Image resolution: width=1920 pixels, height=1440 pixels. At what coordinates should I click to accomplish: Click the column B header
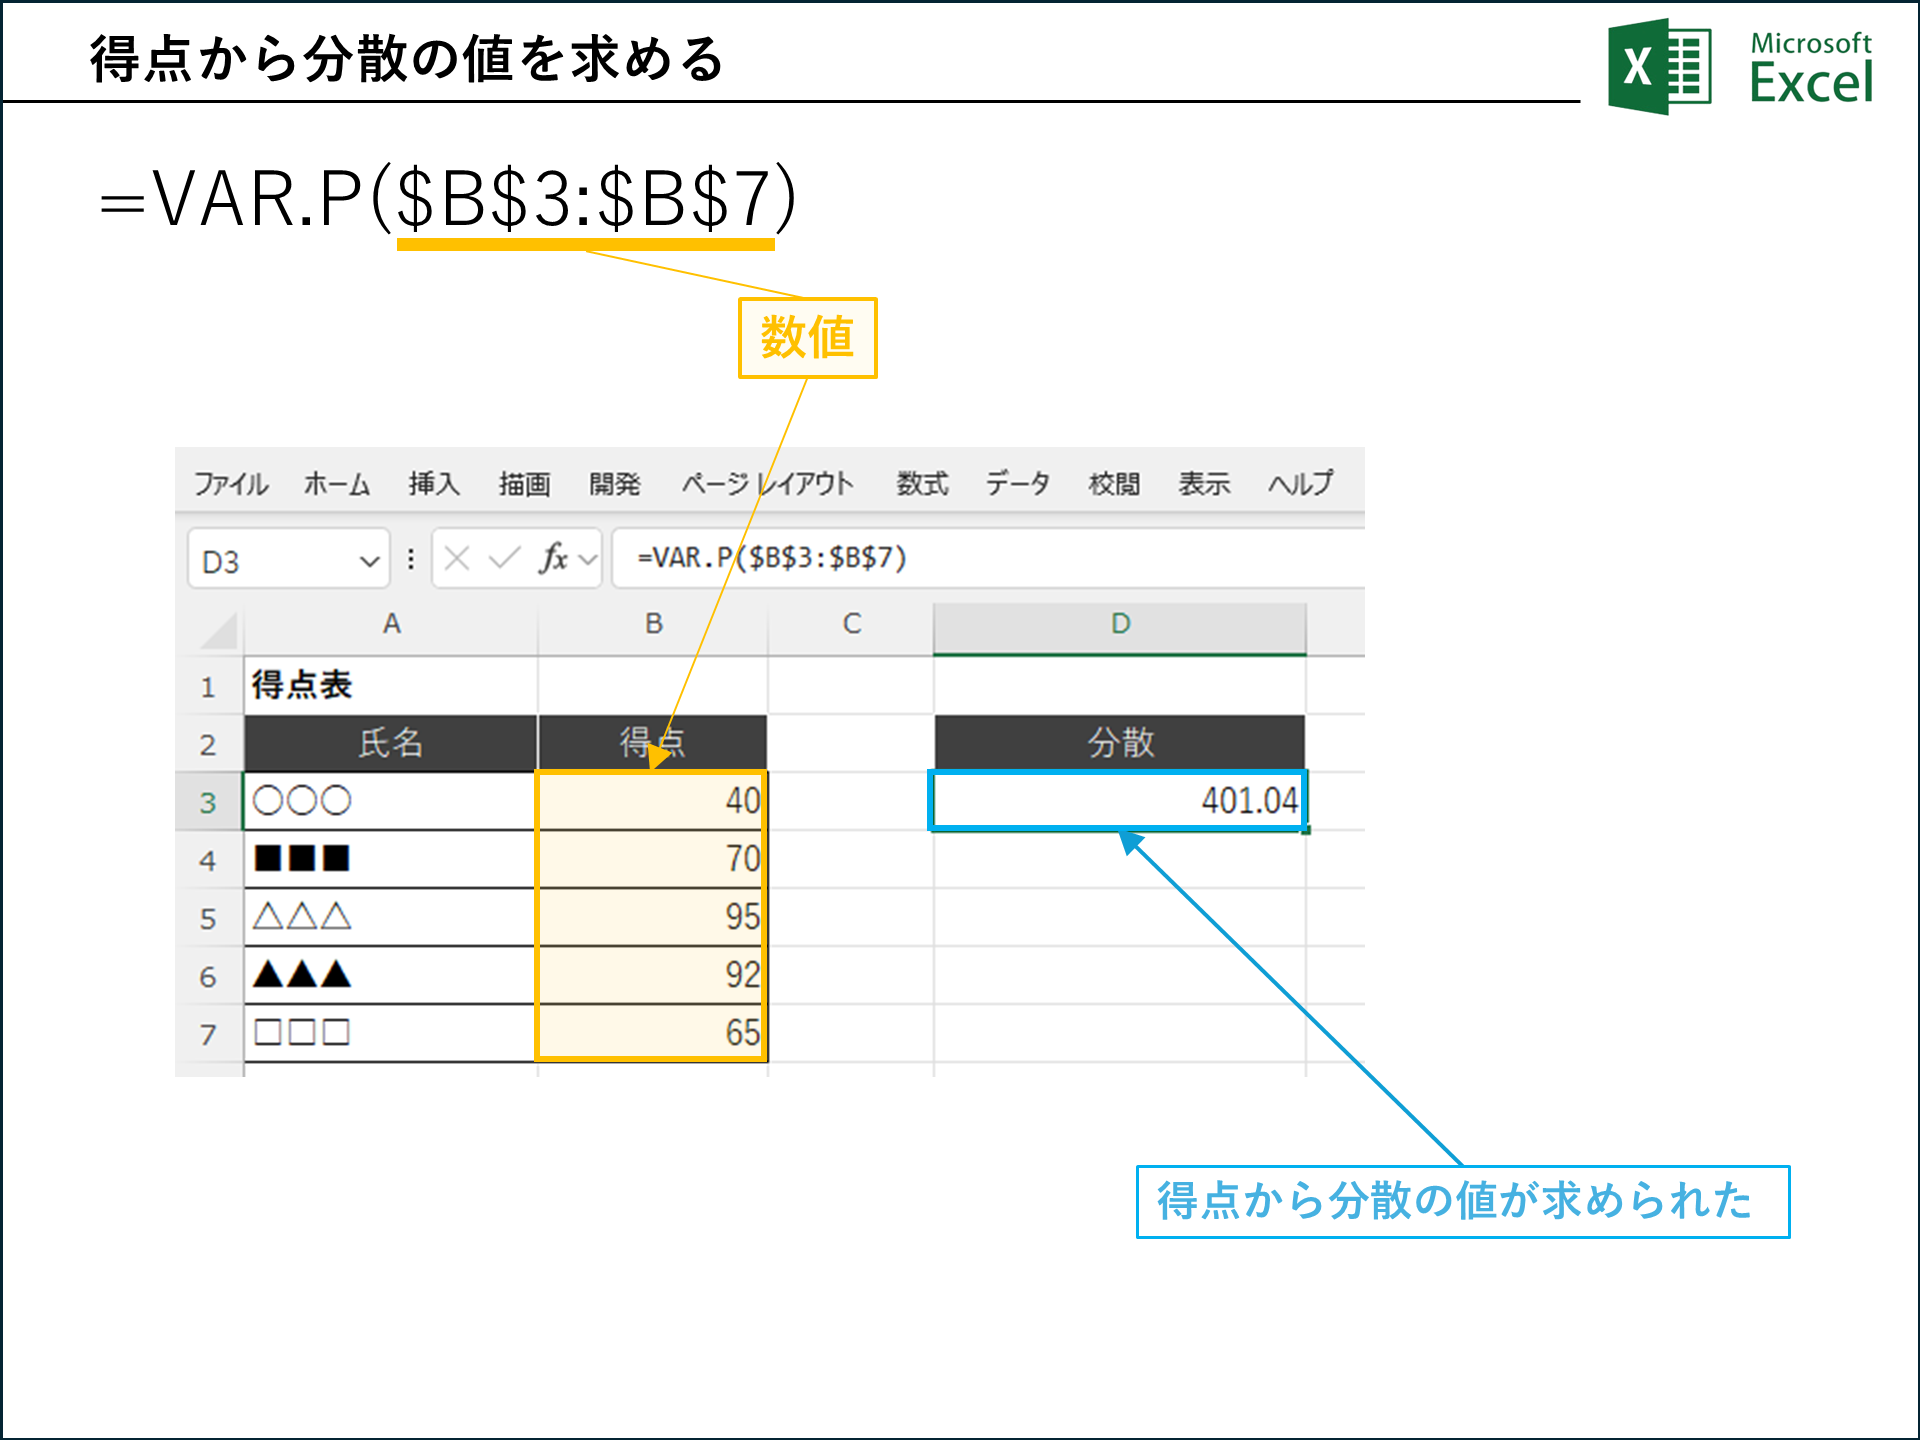click(x=653, y=624)
